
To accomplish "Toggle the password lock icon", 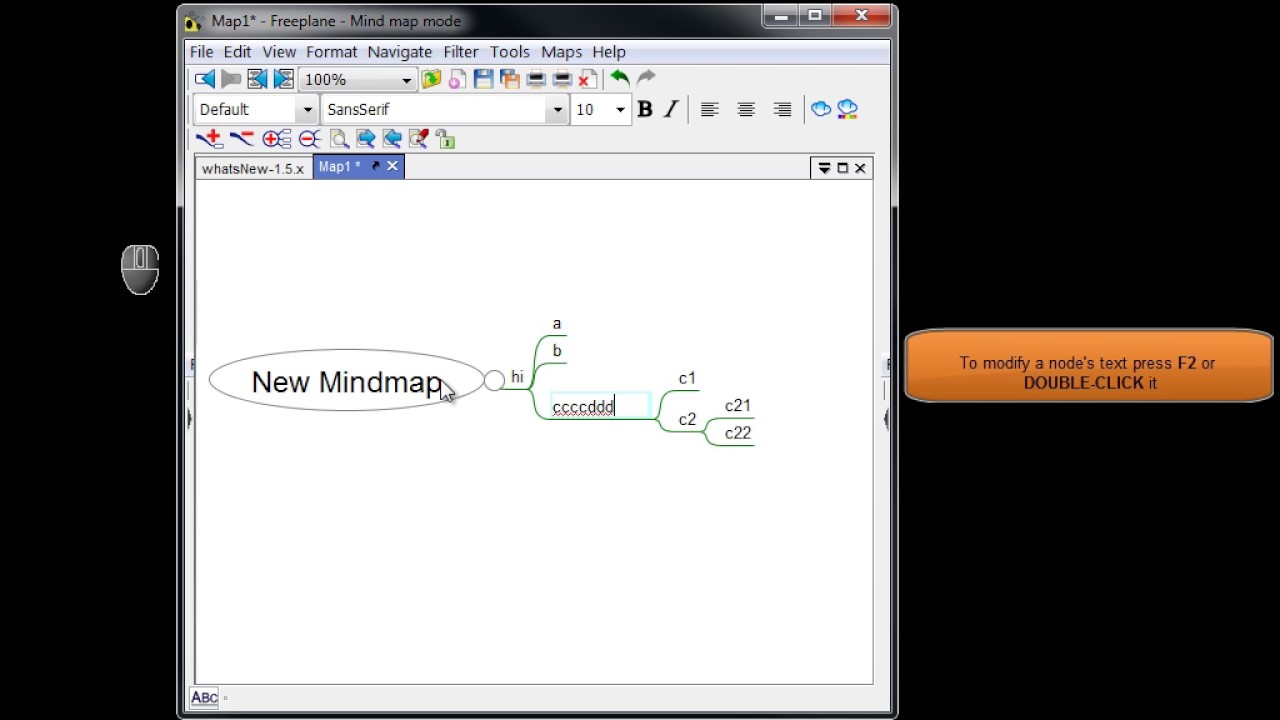I will coord(445,140).
